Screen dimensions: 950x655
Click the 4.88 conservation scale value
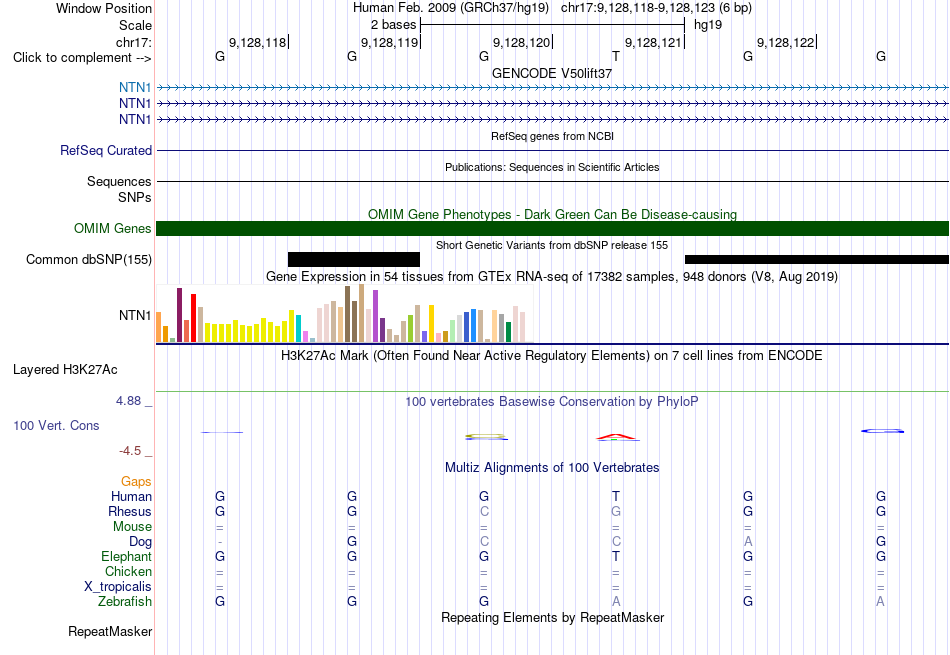click(128, 401)
